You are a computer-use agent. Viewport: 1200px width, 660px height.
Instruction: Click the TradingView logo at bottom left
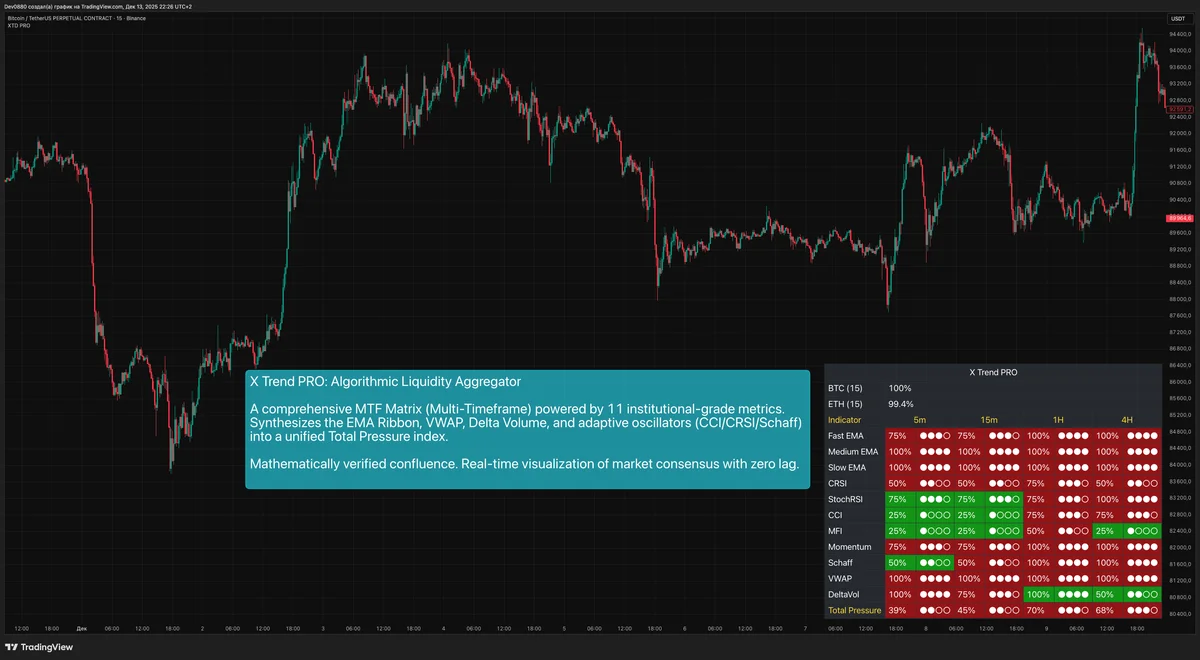tap(39, 647)
